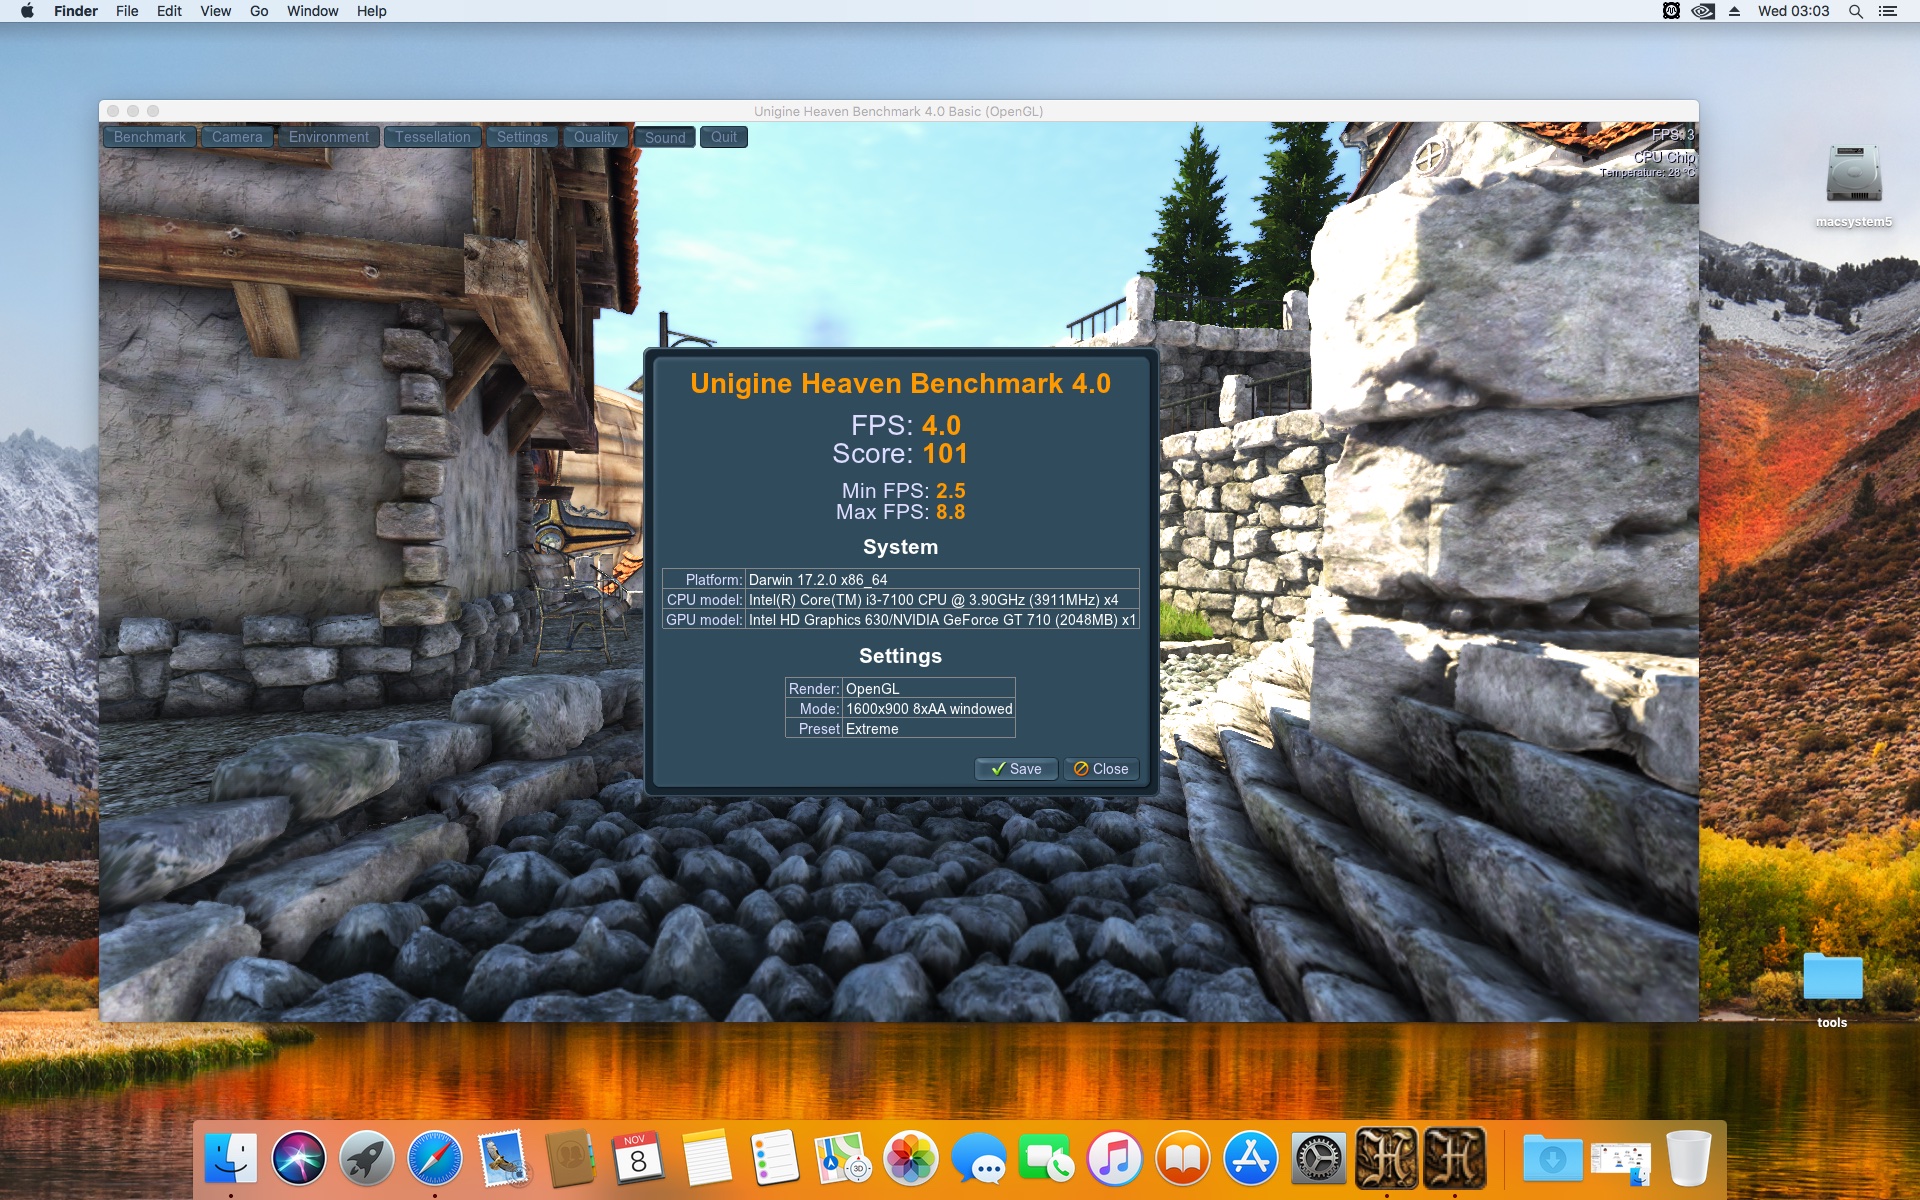Click the Save button in results dialog

coord(1016,768)
